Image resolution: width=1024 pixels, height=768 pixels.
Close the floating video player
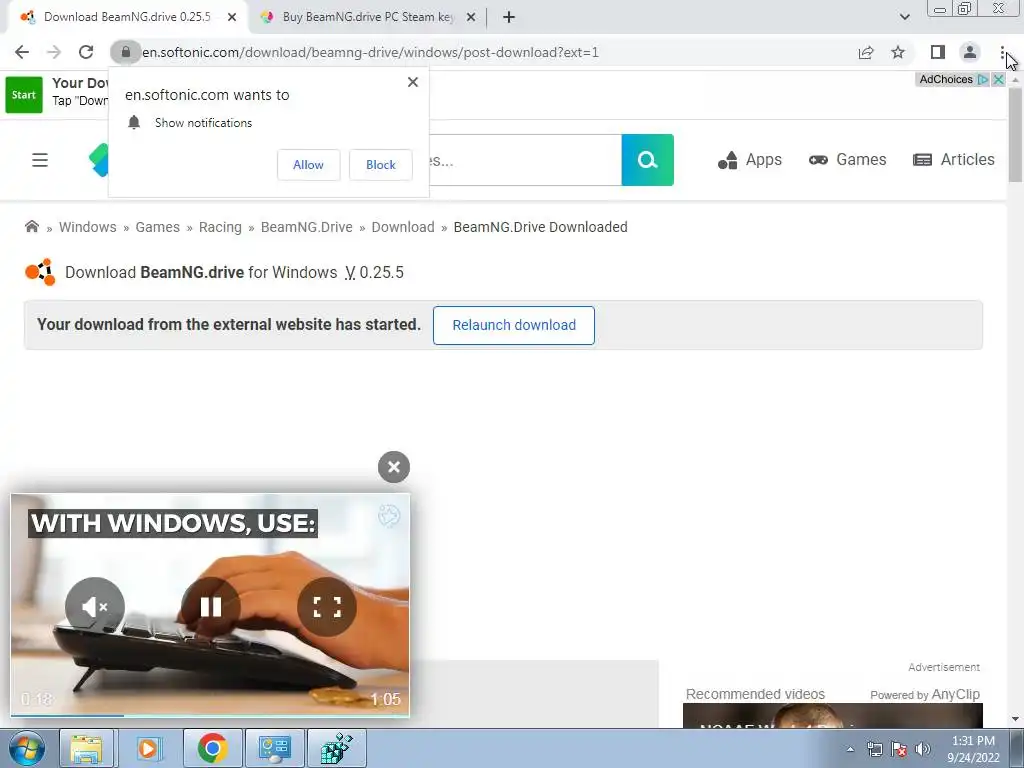pyautogui.click(x=394, y=467)
